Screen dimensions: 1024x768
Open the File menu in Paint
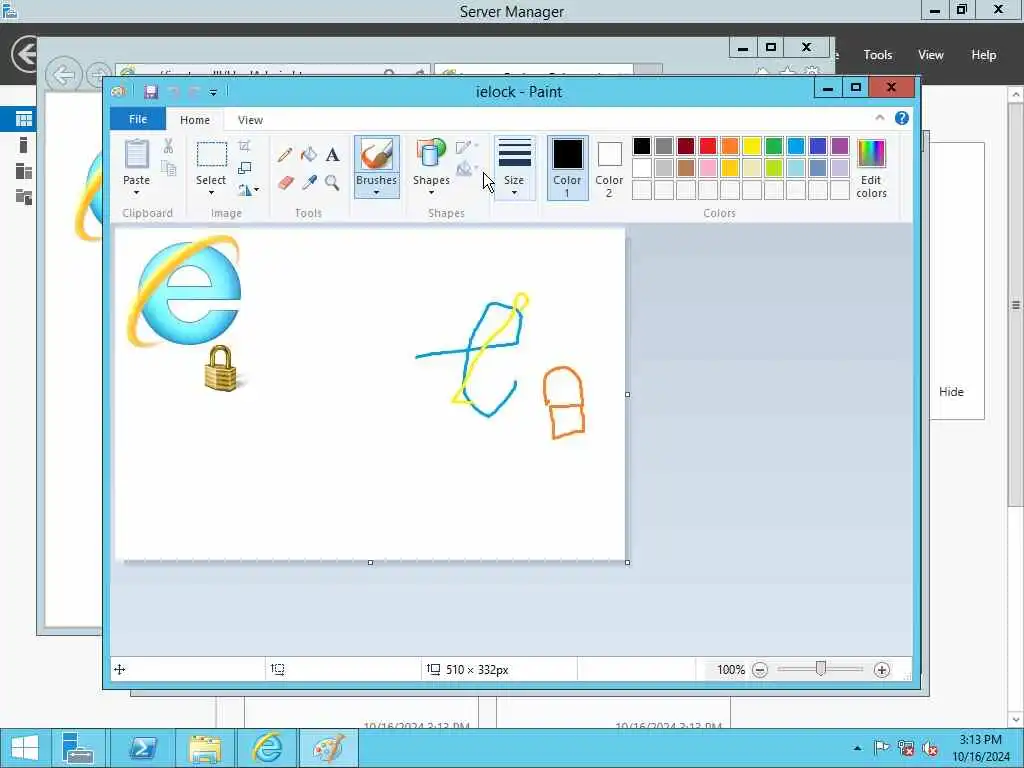[x=138, y=120]
